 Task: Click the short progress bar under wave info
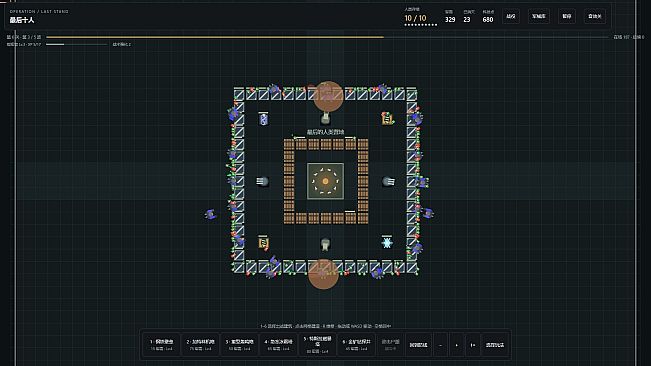pos(77,44)
